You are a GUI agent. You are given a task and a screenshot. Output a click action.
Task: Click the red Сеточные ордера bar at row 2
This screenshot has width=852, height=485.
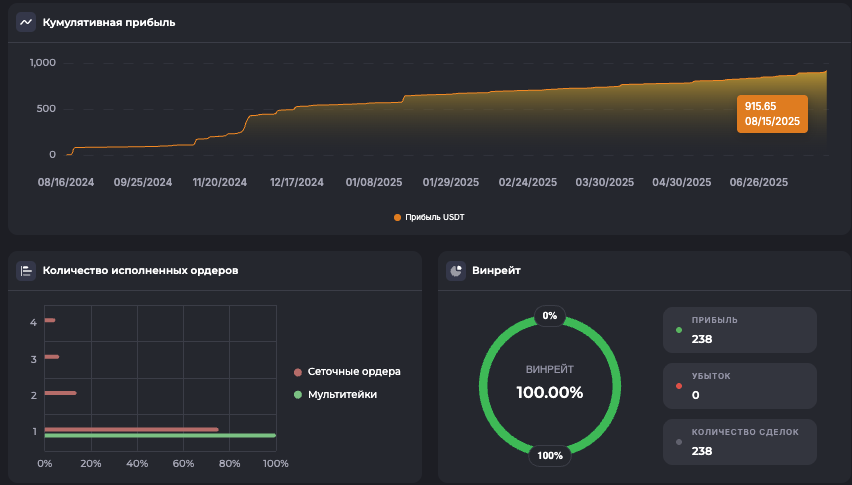60,393
